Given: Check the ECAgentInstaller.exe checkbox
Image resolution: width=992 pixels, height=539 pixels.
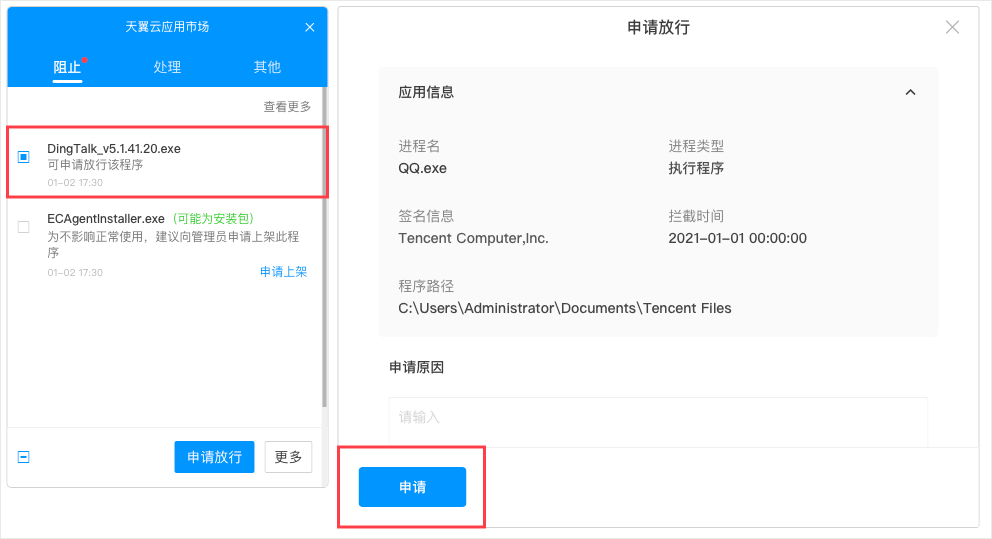Looking at the screenshot, I should (24, 227).
